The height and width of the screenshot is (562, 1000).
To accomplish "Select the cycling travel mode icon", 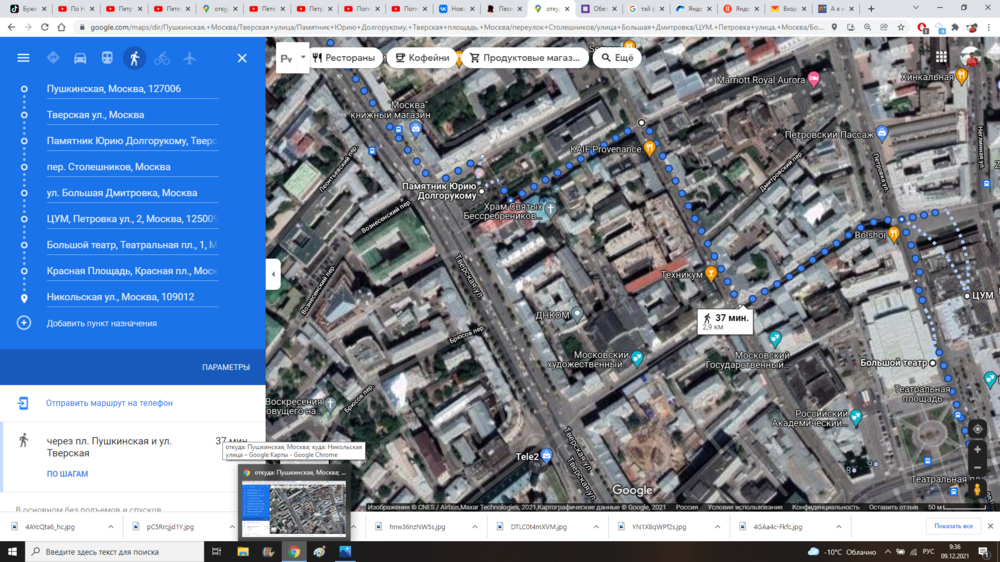I will point(162,58).
